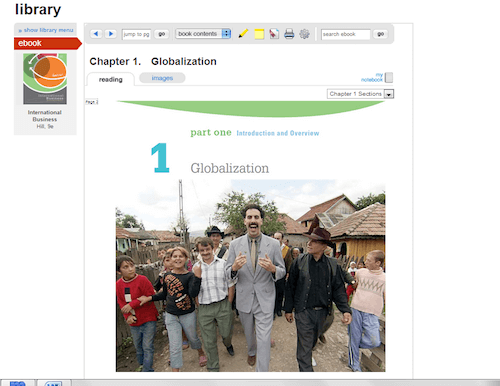
Task: Focus the search ebook field
Action: tap(346, 34)
